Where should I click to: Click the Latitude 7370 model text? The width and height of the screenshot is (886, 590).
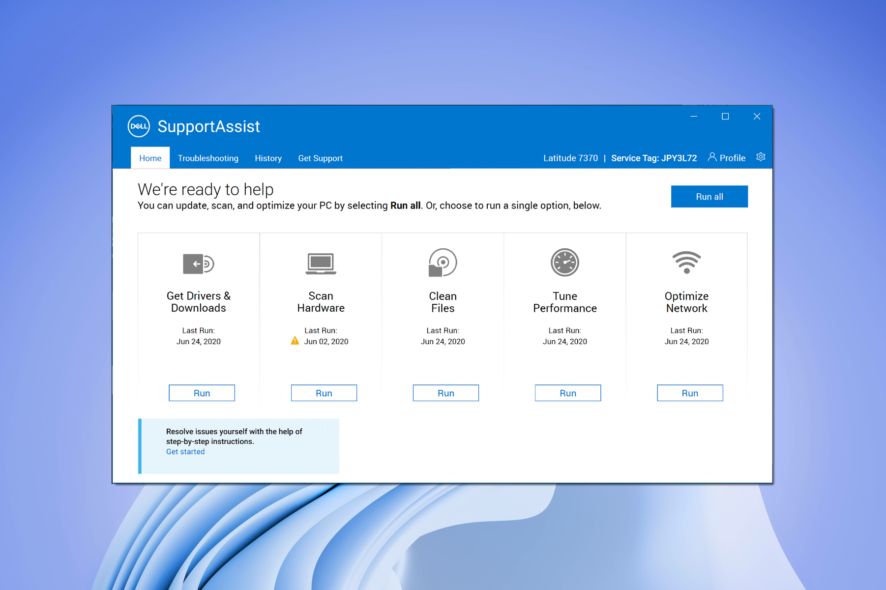pyautogui.click(x=570, y=158)
